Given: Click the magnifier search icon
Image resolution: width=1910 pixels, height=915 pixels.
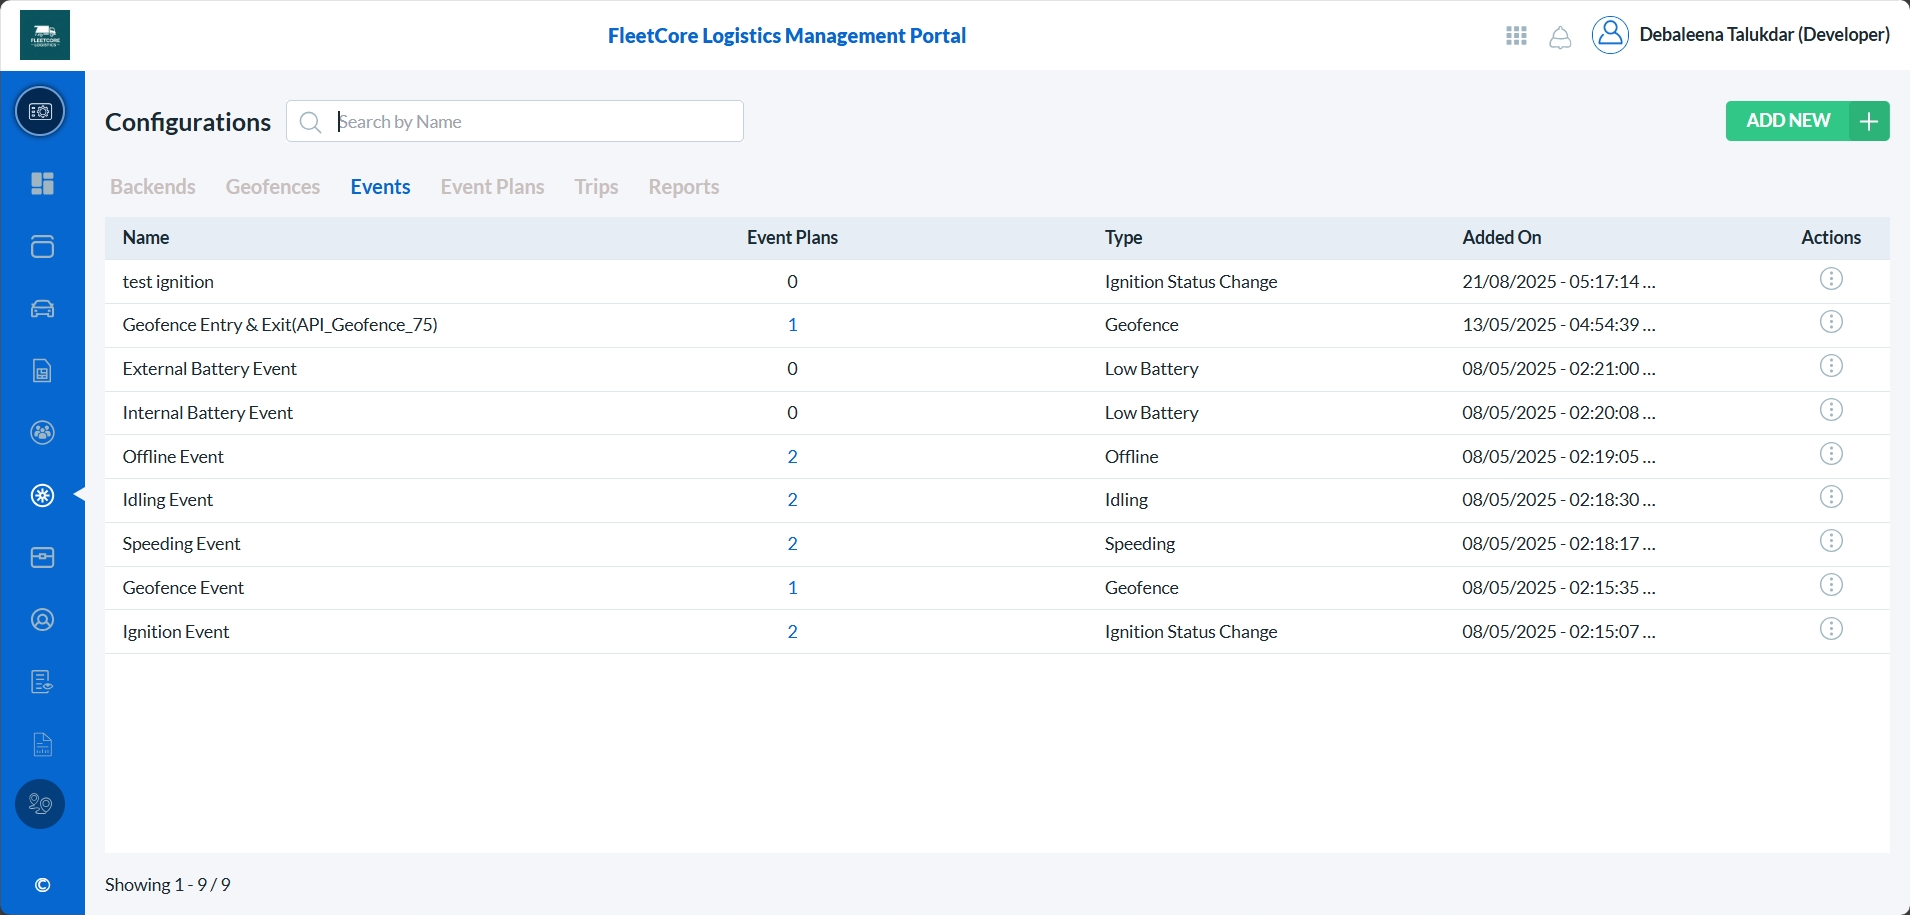Looking at the screenshot, I should [311, 122].
